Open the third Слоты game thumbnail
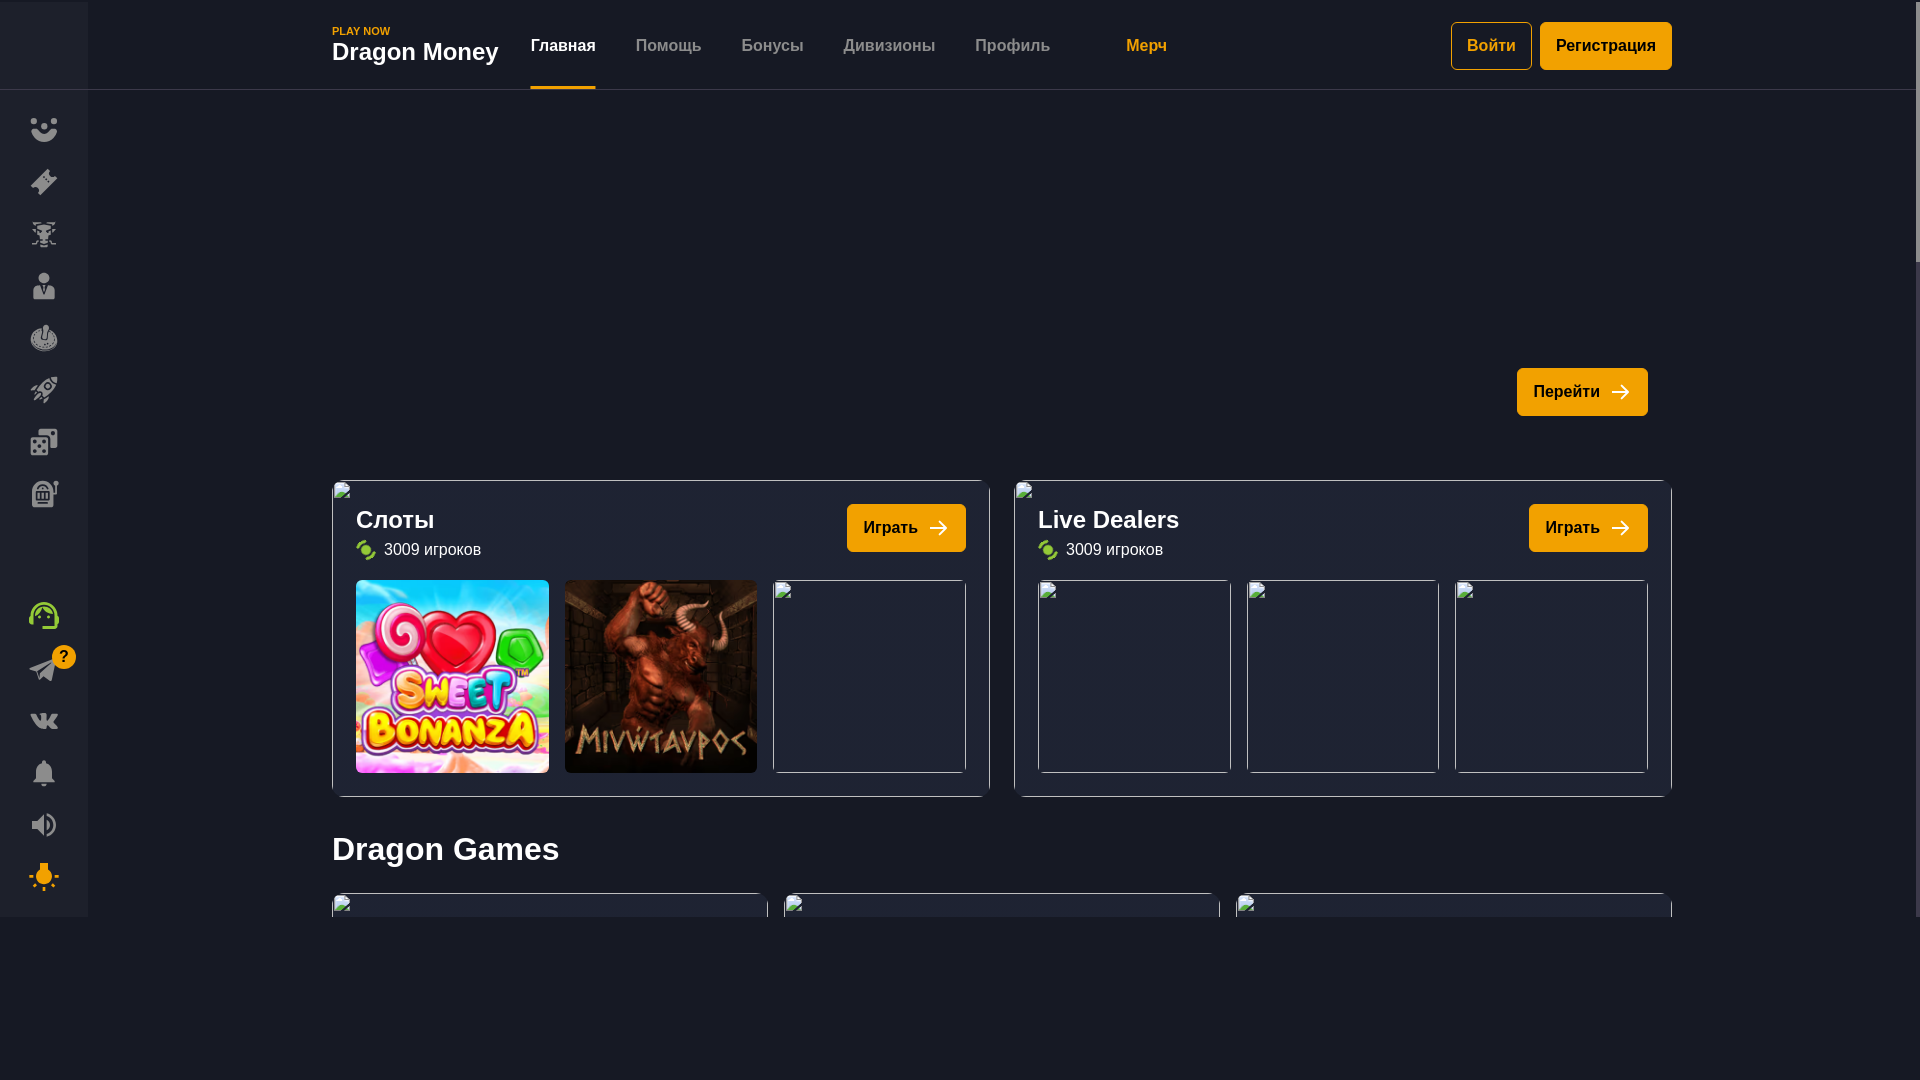Screen dimensions: 1920x1080 point(869,676)
